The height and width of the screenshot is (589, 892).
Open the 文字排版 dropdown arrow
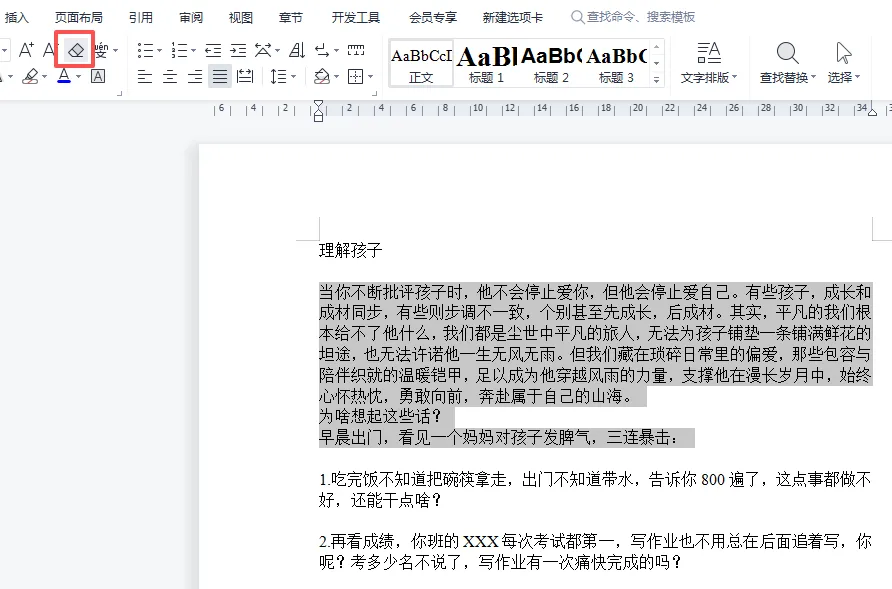[734, 77]
